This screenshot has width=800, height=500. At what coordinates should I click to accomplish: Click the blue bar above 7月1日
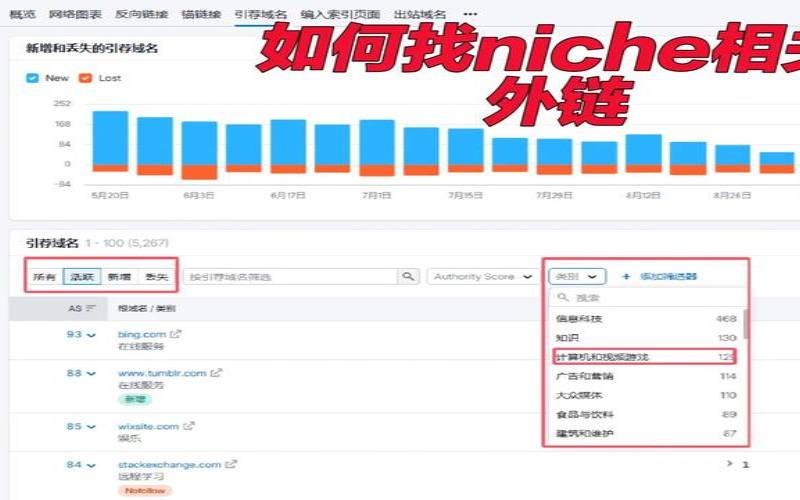tap(377, 142)
